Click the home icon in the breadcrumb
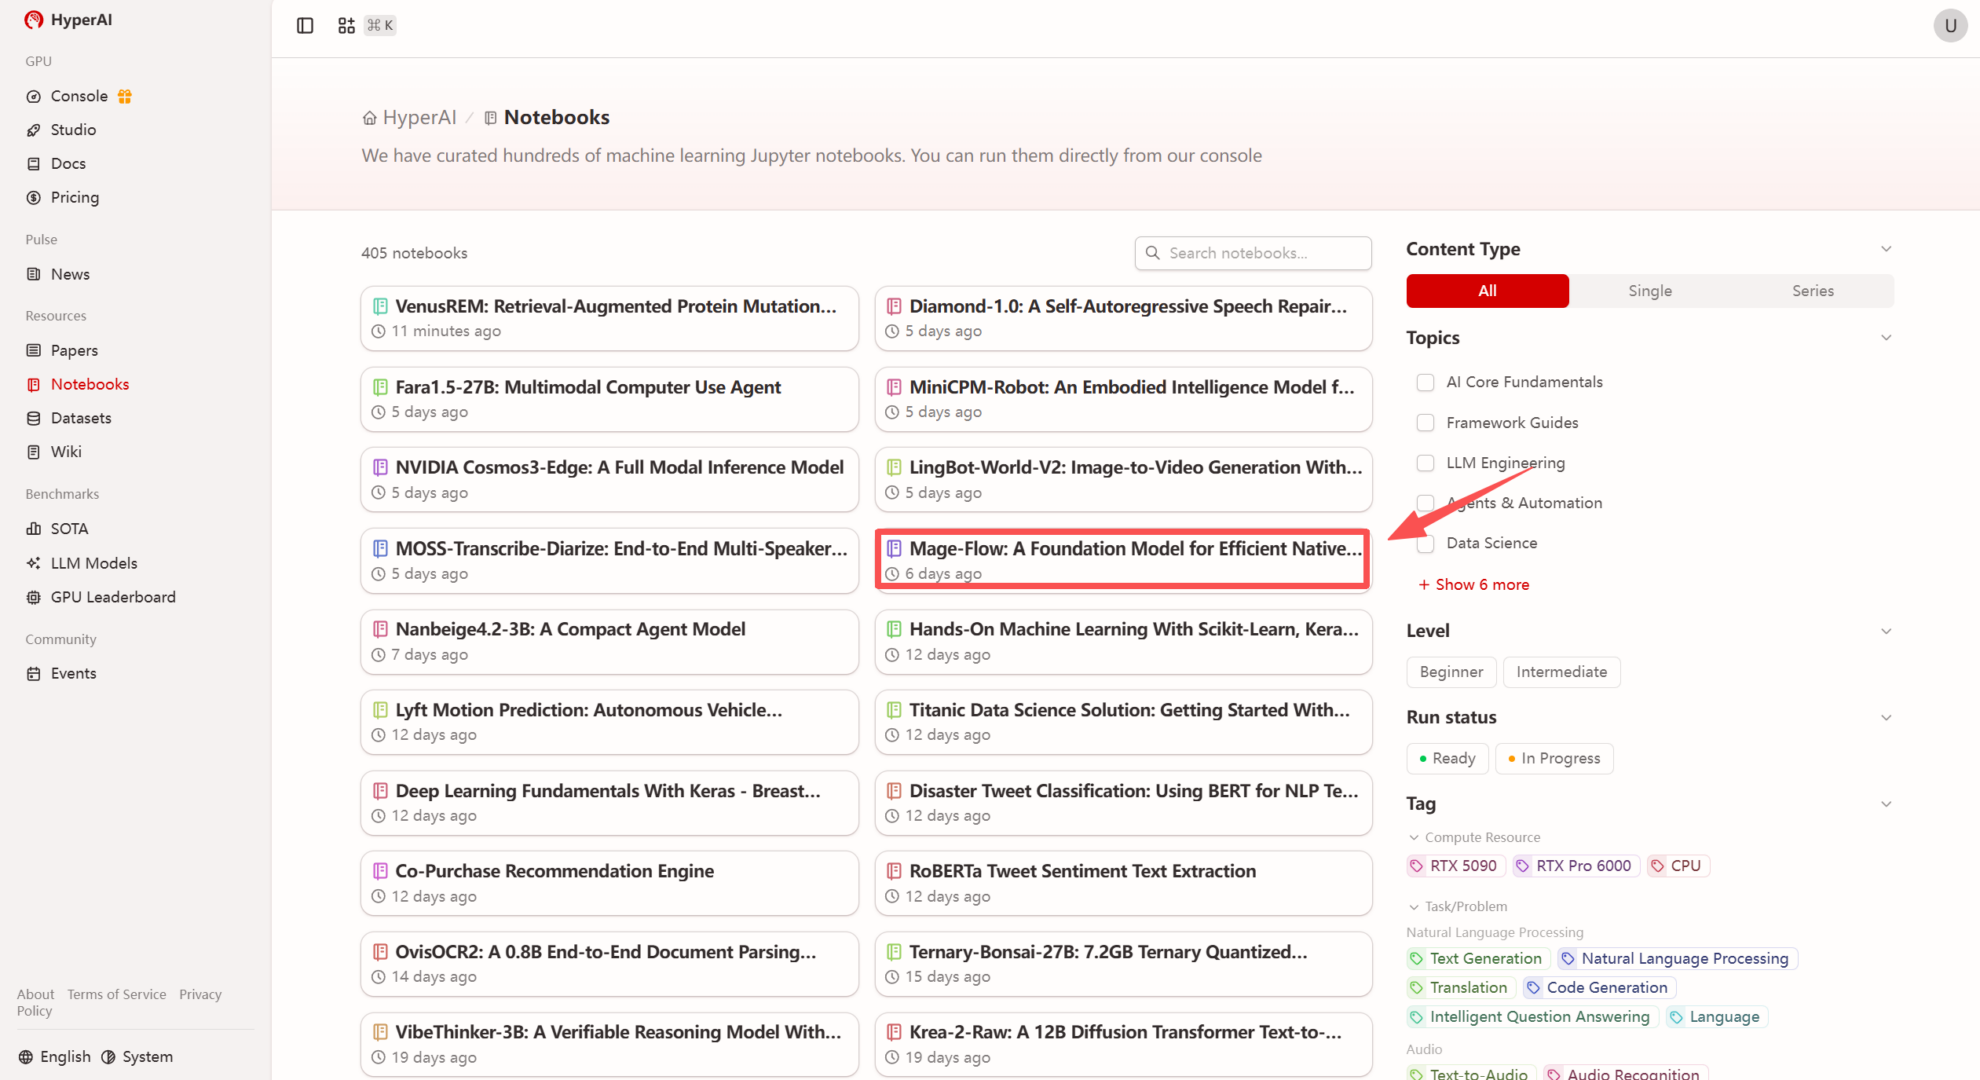The image size is (1980, 1080). 369,118
